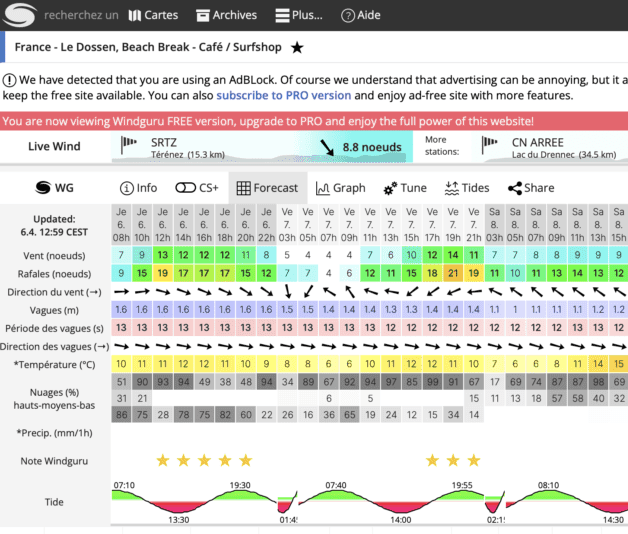
Task: Favorite the Le Dossen spot with star
Action: click(297, 47)
